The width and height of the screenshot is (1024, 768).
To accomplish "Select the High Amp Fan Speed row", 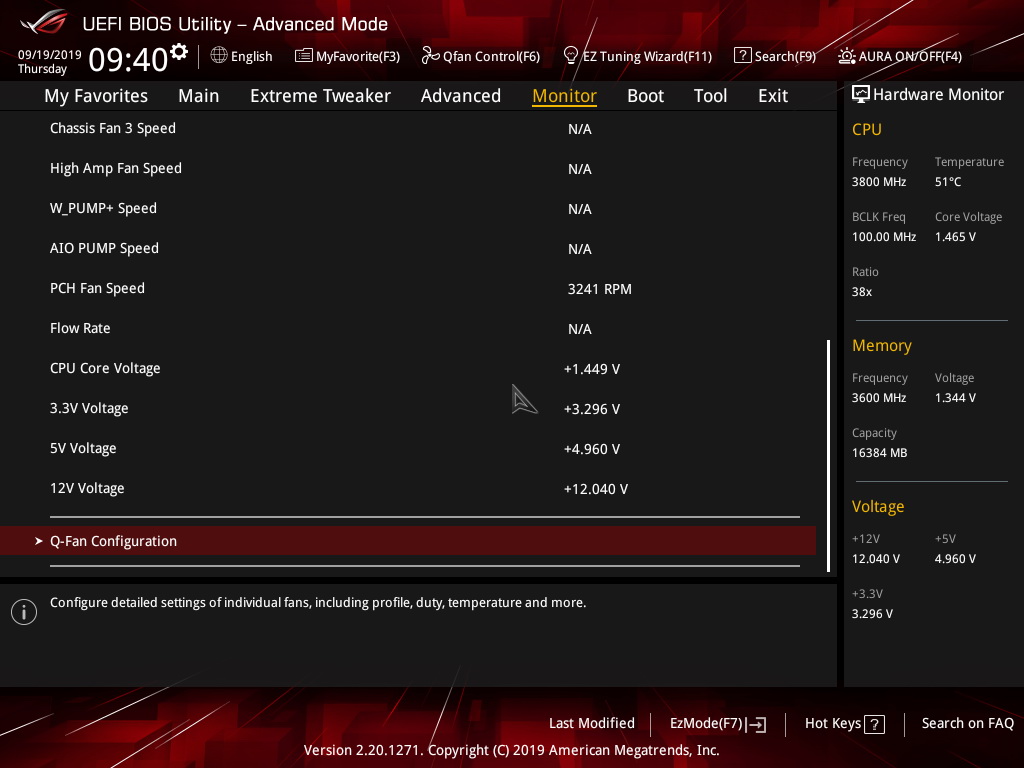I will [x=408, y=168].
